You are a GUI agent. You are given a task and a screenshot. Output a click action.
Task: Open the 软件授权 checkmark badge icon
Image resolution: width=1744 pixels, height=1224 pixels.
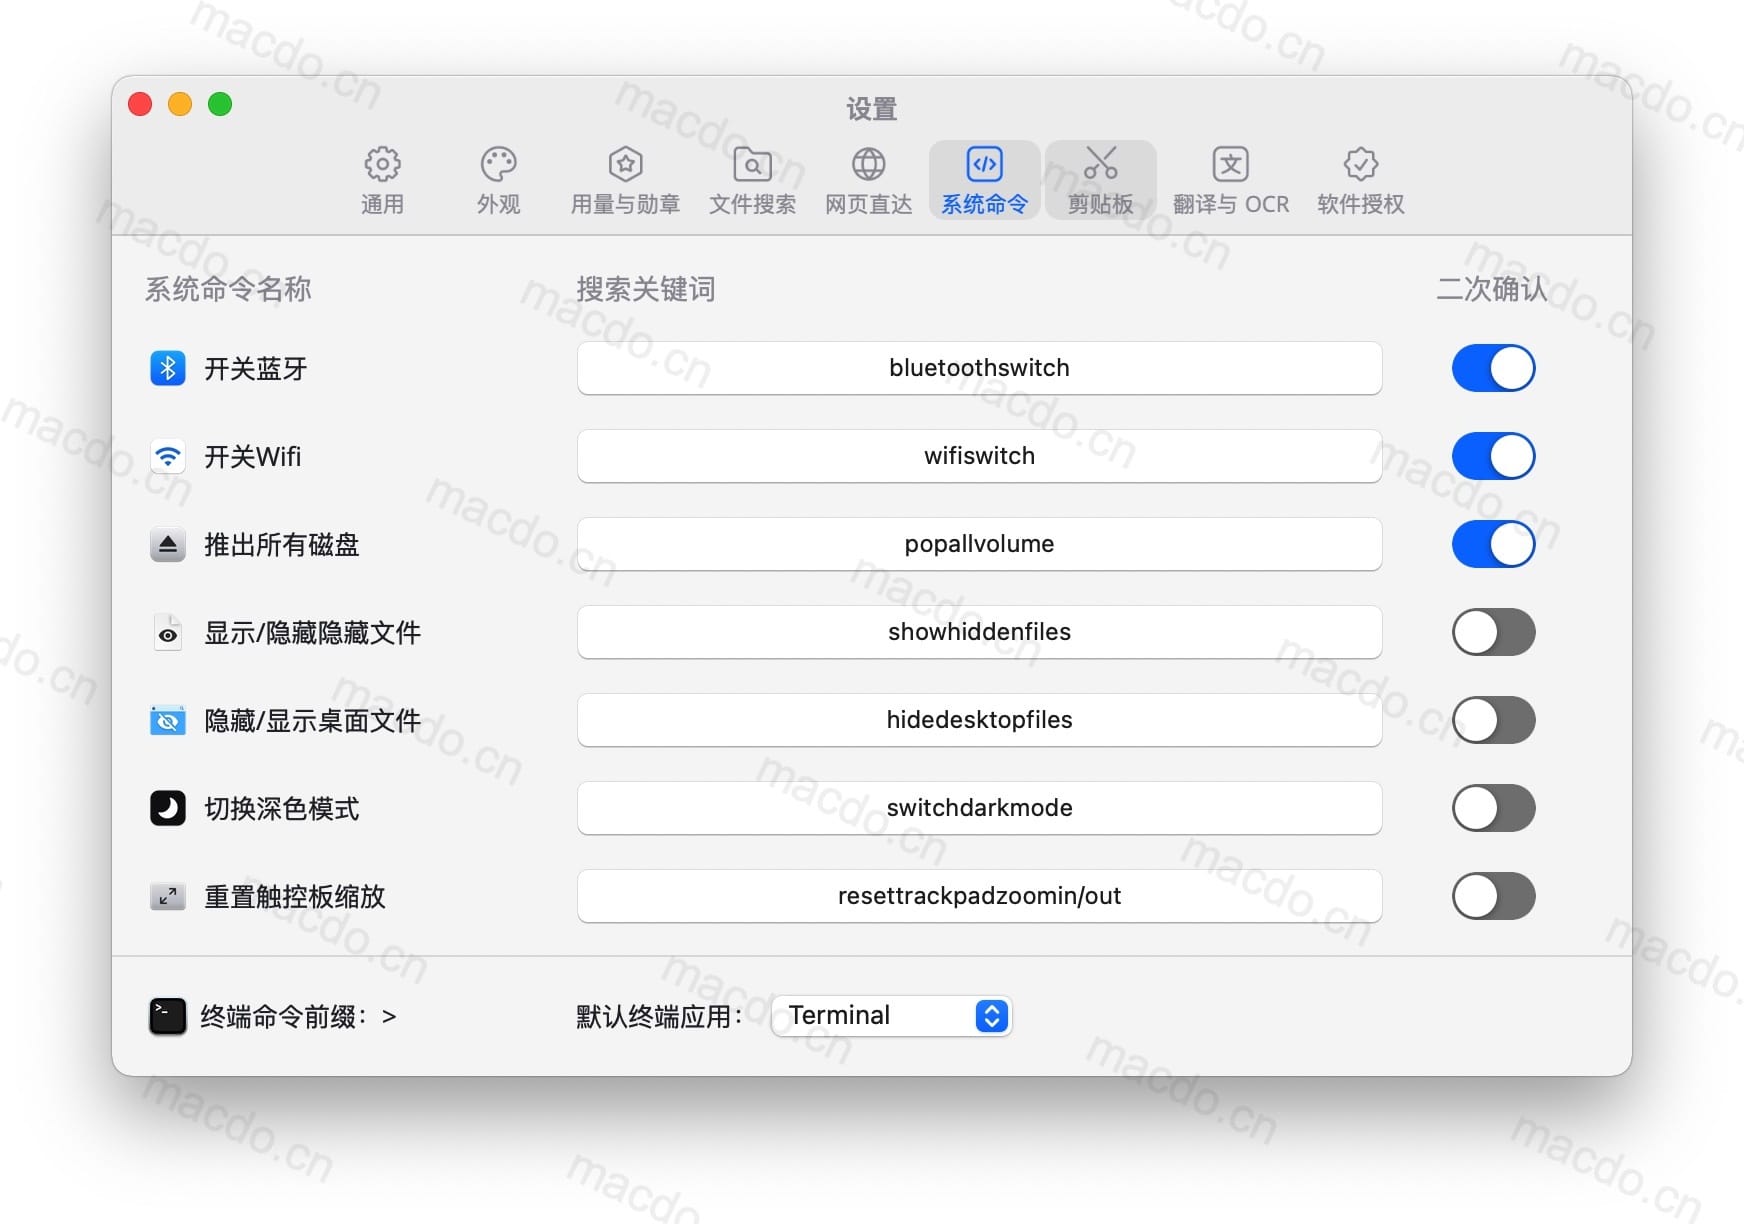pyautogui.click(x=1360, y=163)
